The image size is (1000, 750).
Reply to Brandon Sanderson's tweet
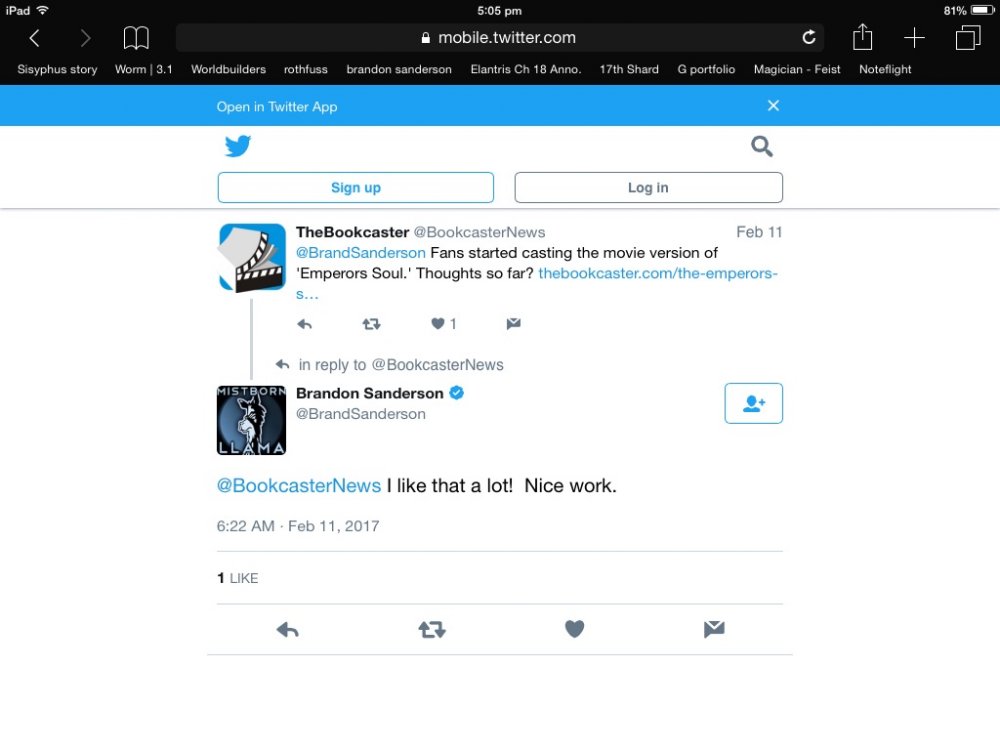(x=287, y=630)
